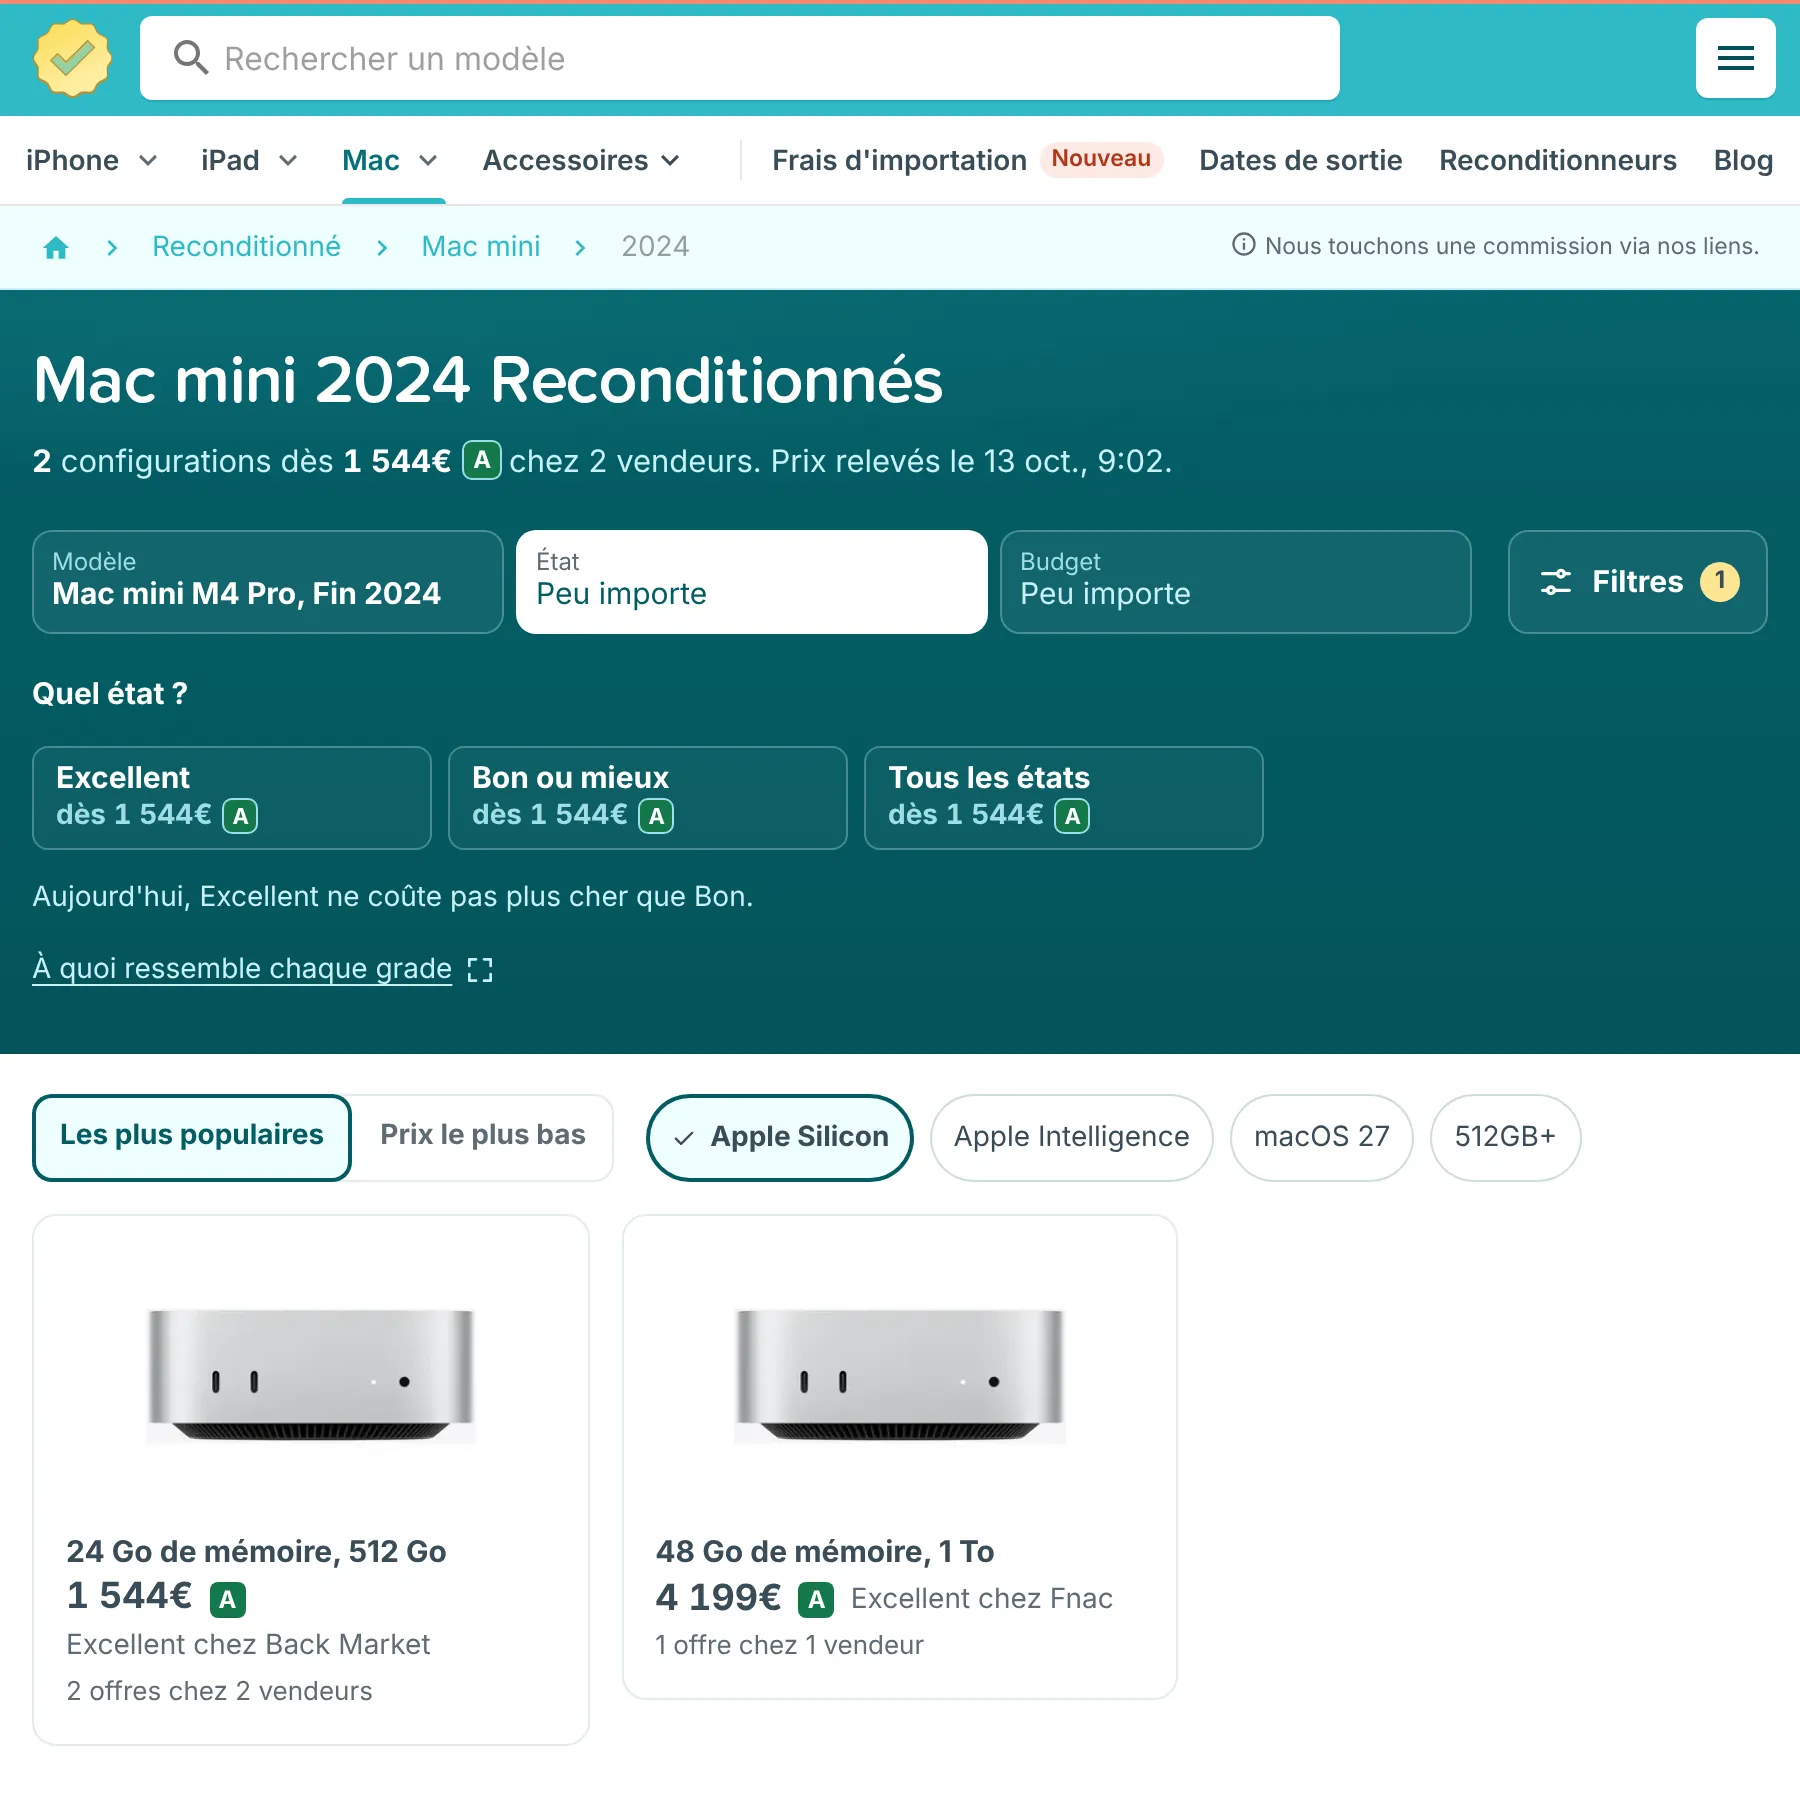This screenshot has width=1800, height=1800.
Task: Open Frais d'importation page
Action: click(x=899, y=160)
